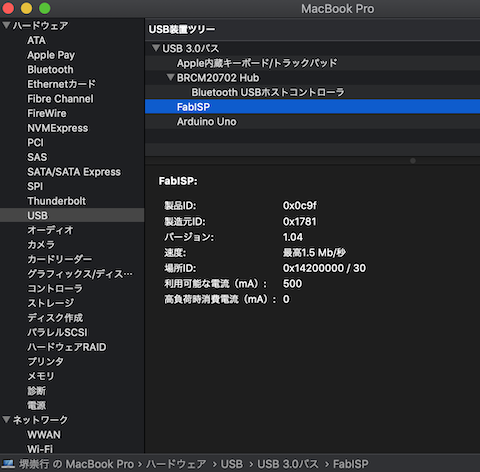Open Bluetooth in hardware sidebar
This screenshot has height=472, width=480.
50,69
